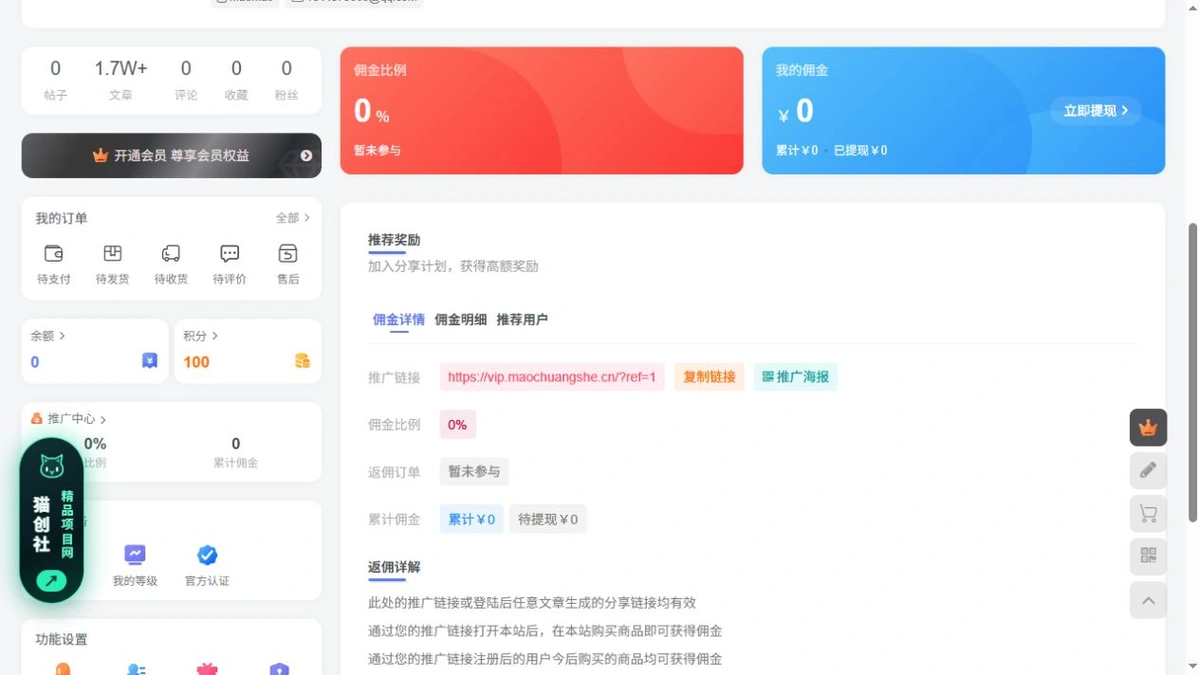Open the 待发货 pending shipment icon
Image resolution: width=1200 pixels, height=675 pixels.
tap(112, 254)
